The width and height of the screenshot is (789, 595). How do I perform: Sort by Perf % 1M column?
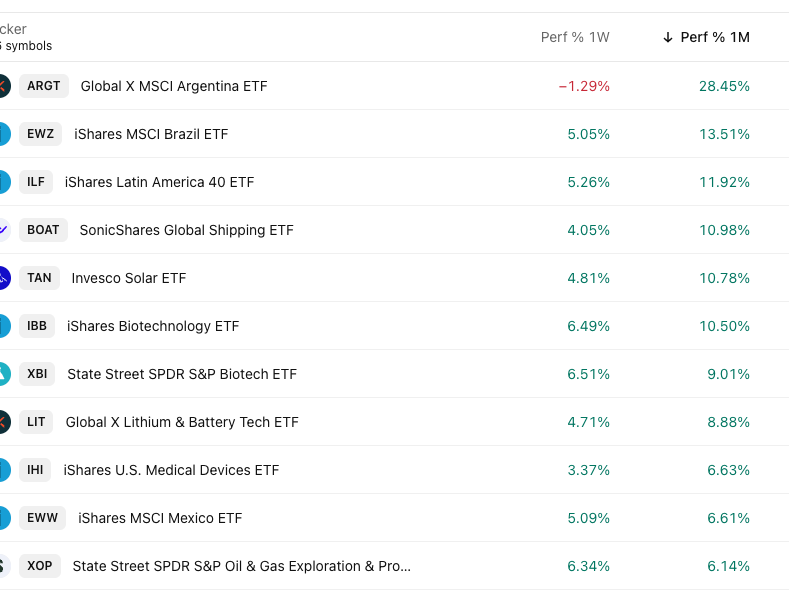pos(714,37)
